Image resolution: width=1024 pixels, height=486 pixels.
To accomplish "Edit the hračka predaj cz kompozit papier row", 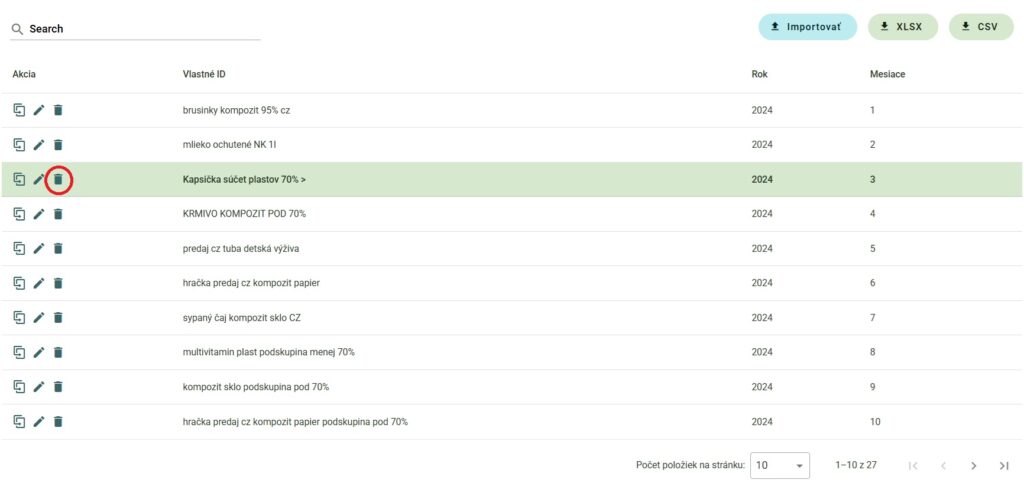I will pyautogui.click(x=39, y=283).
